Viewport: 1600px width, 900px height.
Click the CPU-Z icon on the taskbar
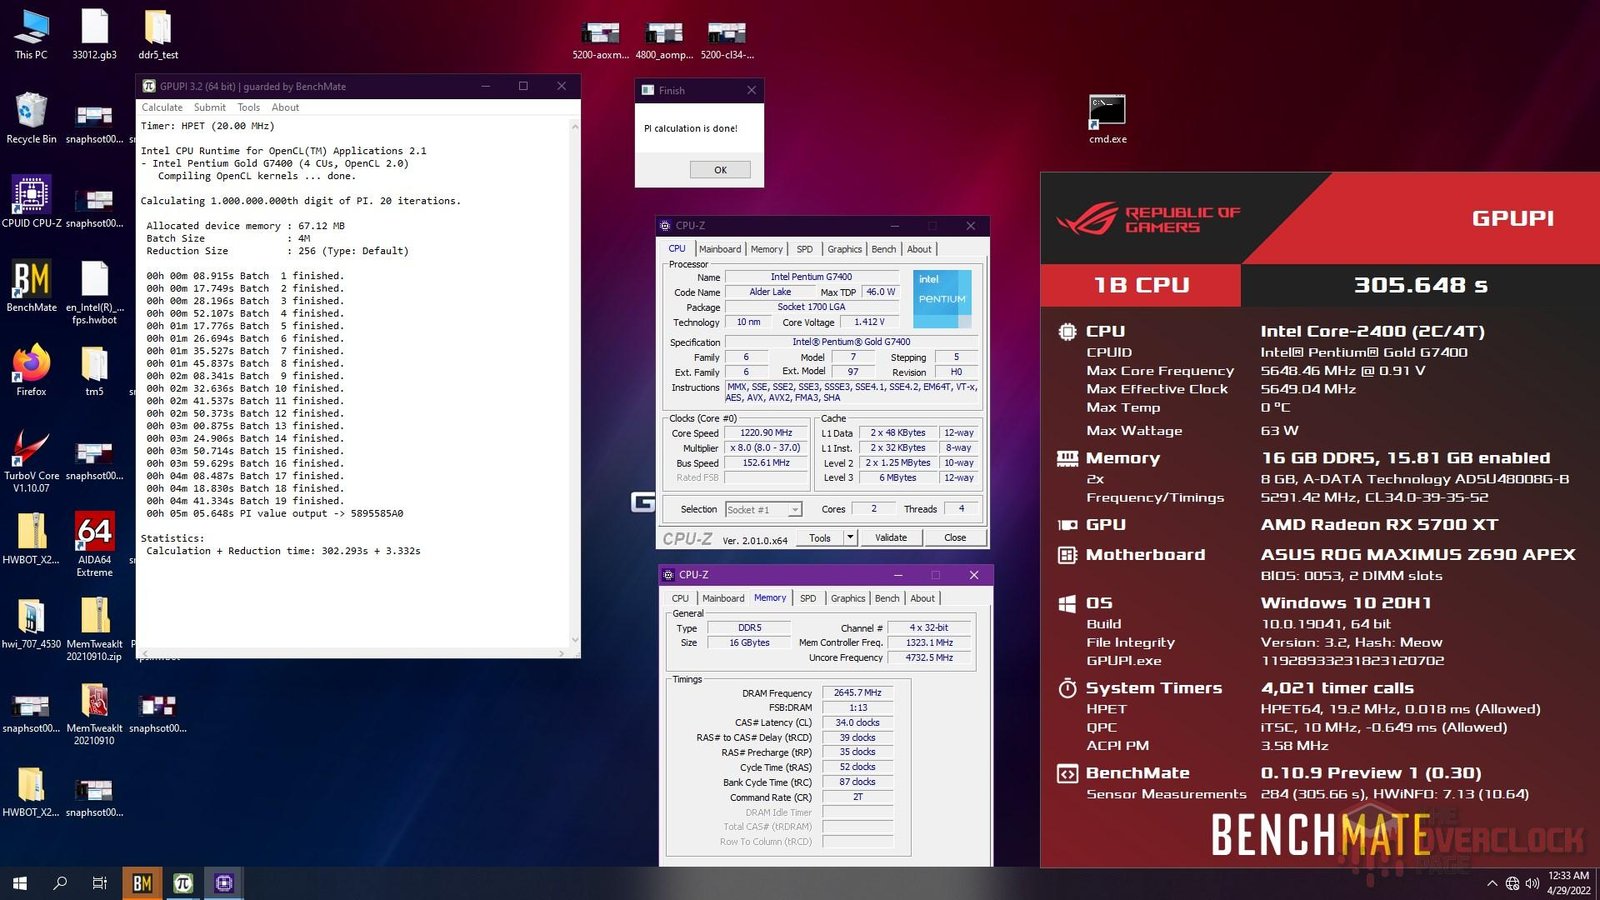click(224, 883)
